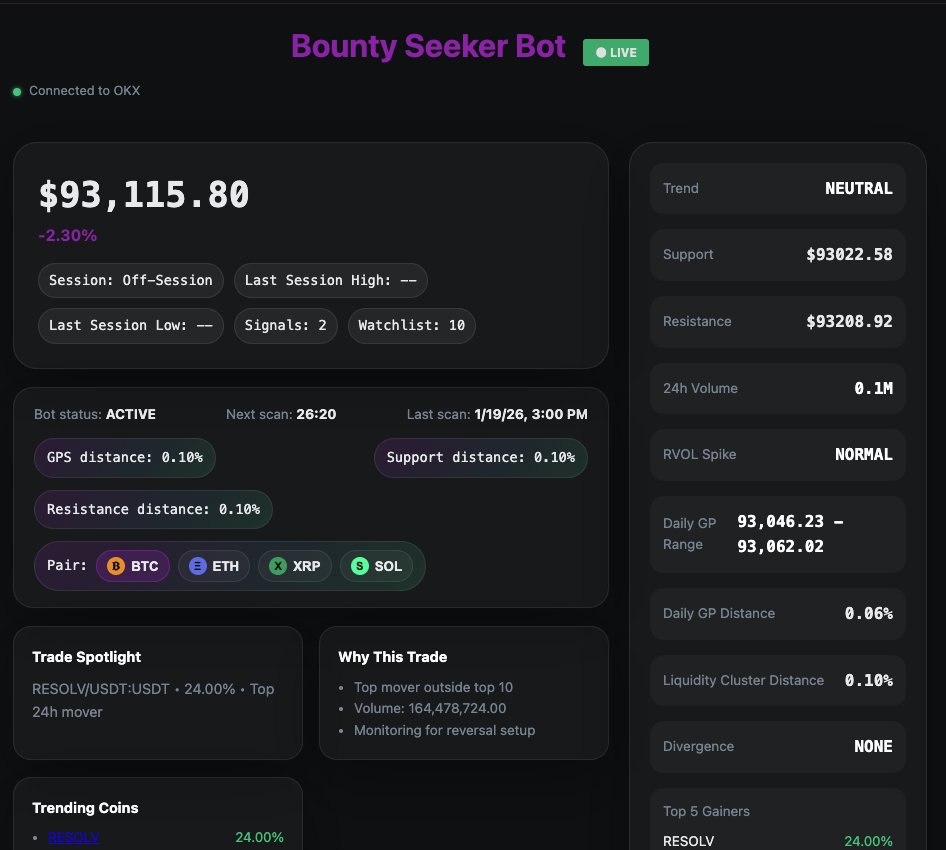The image size is (946, 850).
Task: Click RESOLV in Top 5 Gainers
Action: pos(688,841)
